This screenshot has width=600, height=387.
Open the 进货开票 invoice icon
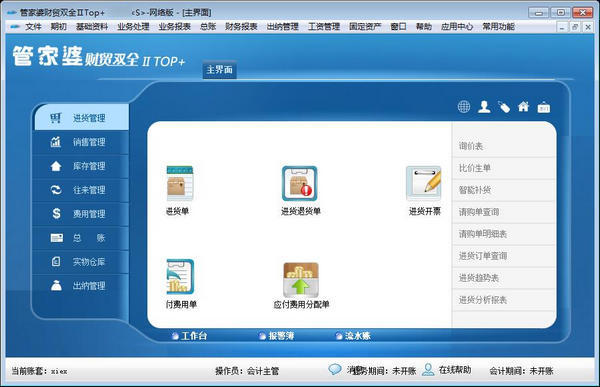coord(424,183)
